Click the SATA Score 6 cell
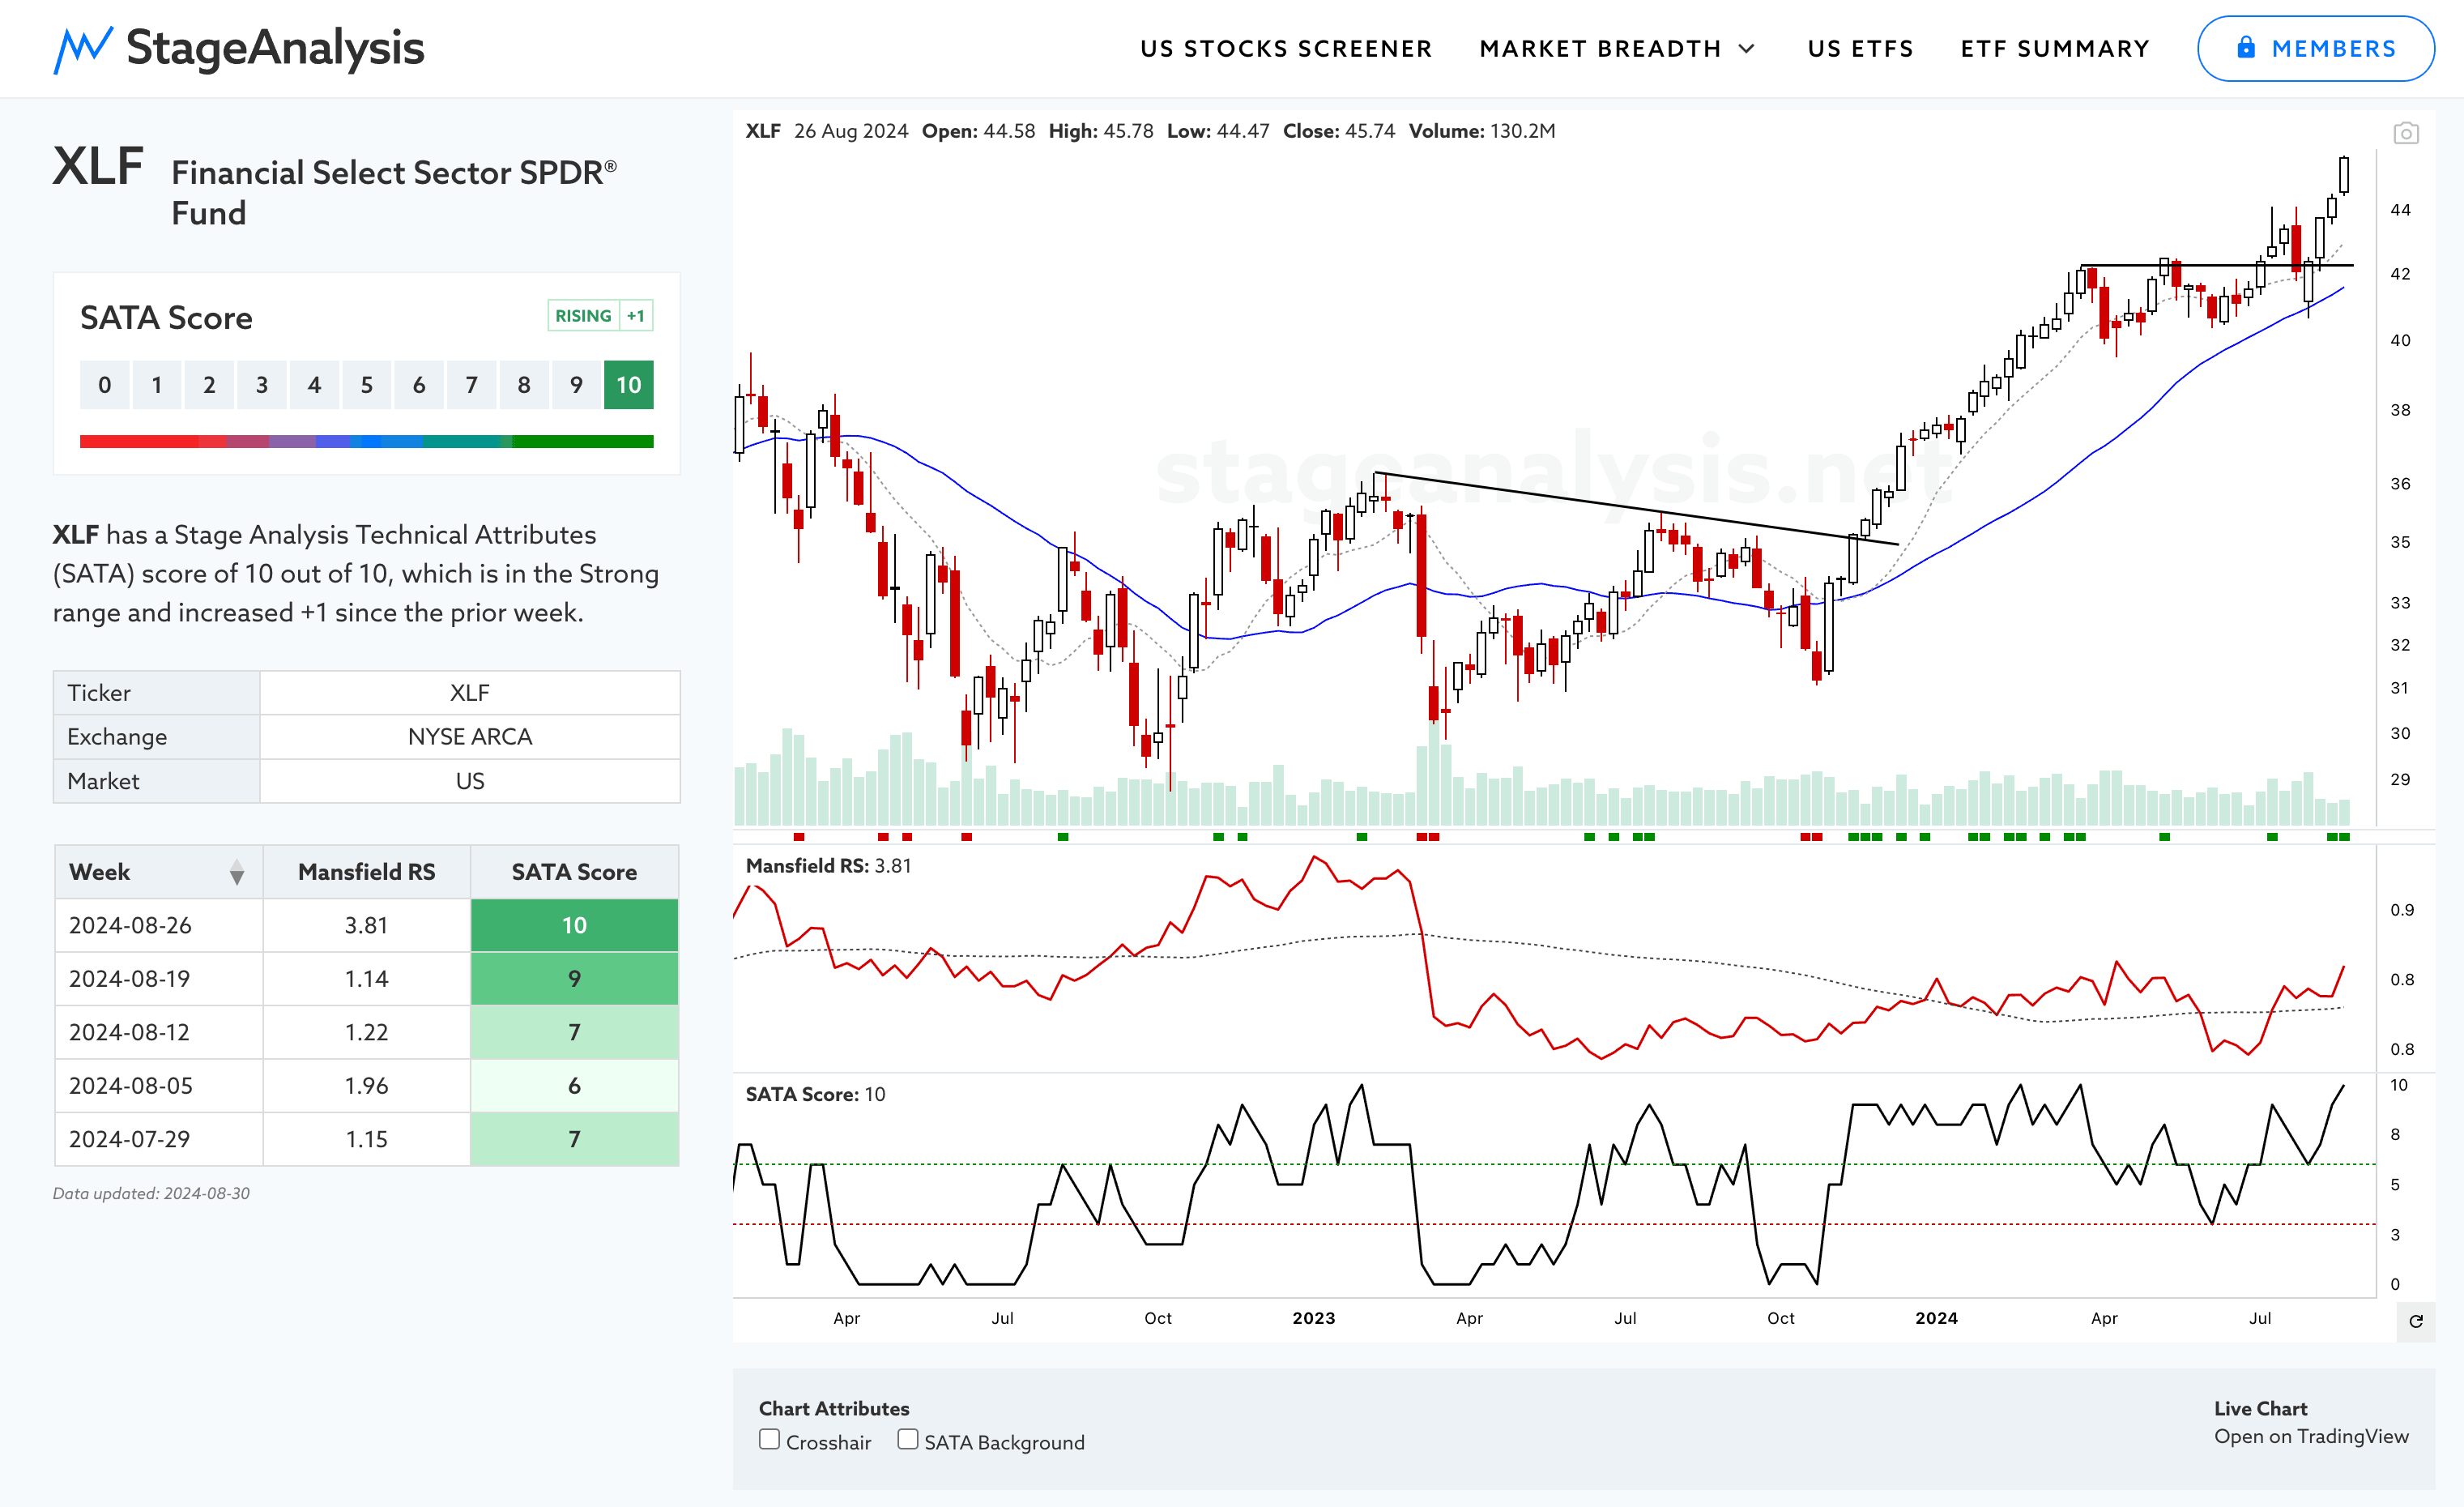2464x1507 pixels. (x=574, y=1086)
